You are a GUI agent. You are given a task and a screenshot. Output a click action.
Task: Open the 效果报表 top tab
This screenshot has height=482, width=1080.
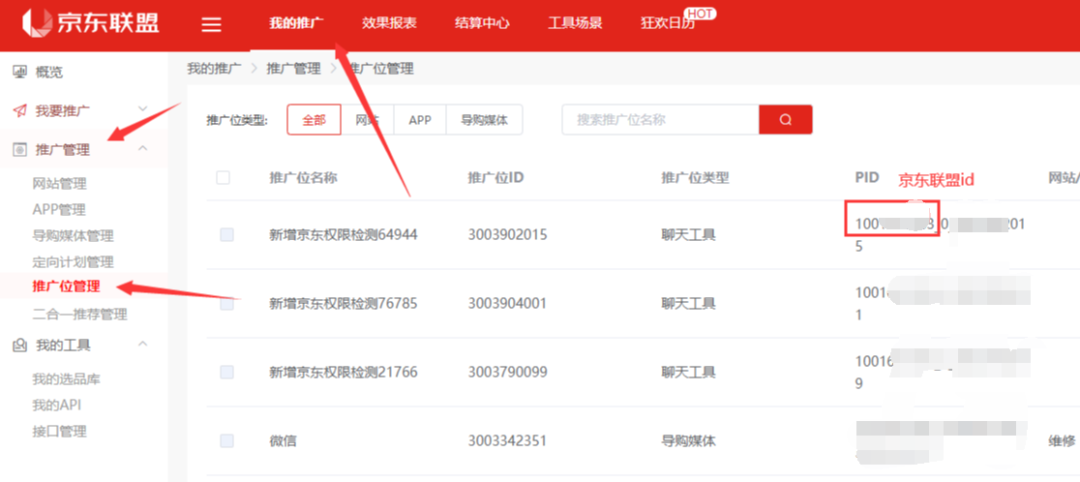389,23
